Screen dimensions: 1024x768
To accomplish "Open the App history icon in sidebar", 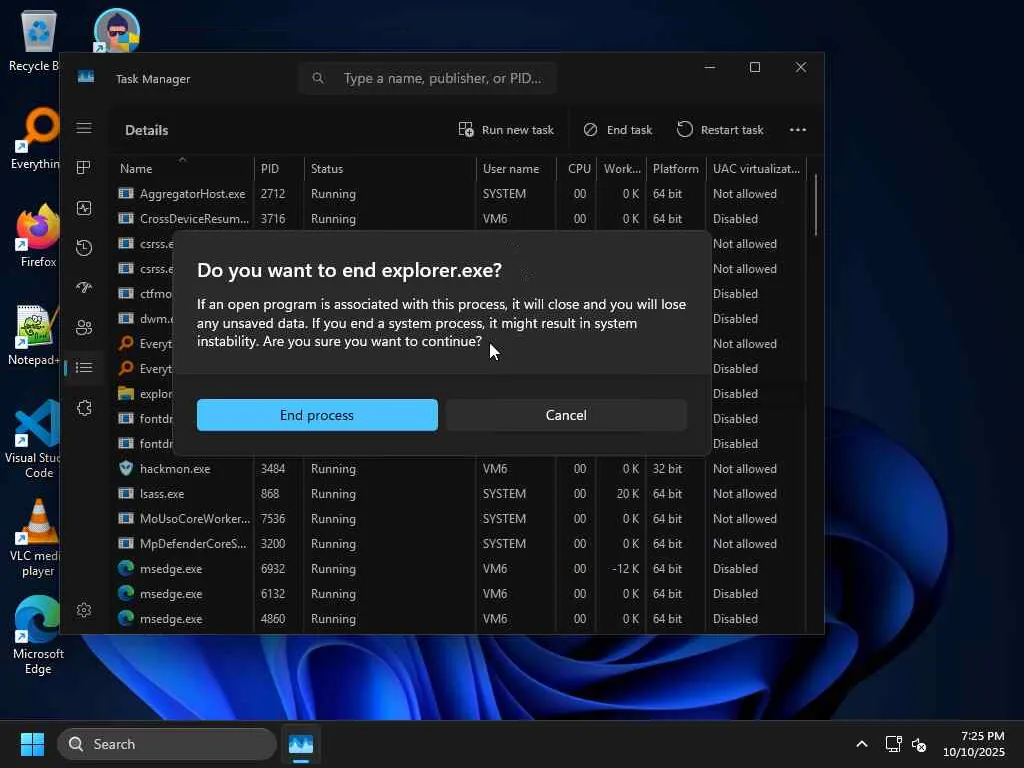I will [84, 248].
